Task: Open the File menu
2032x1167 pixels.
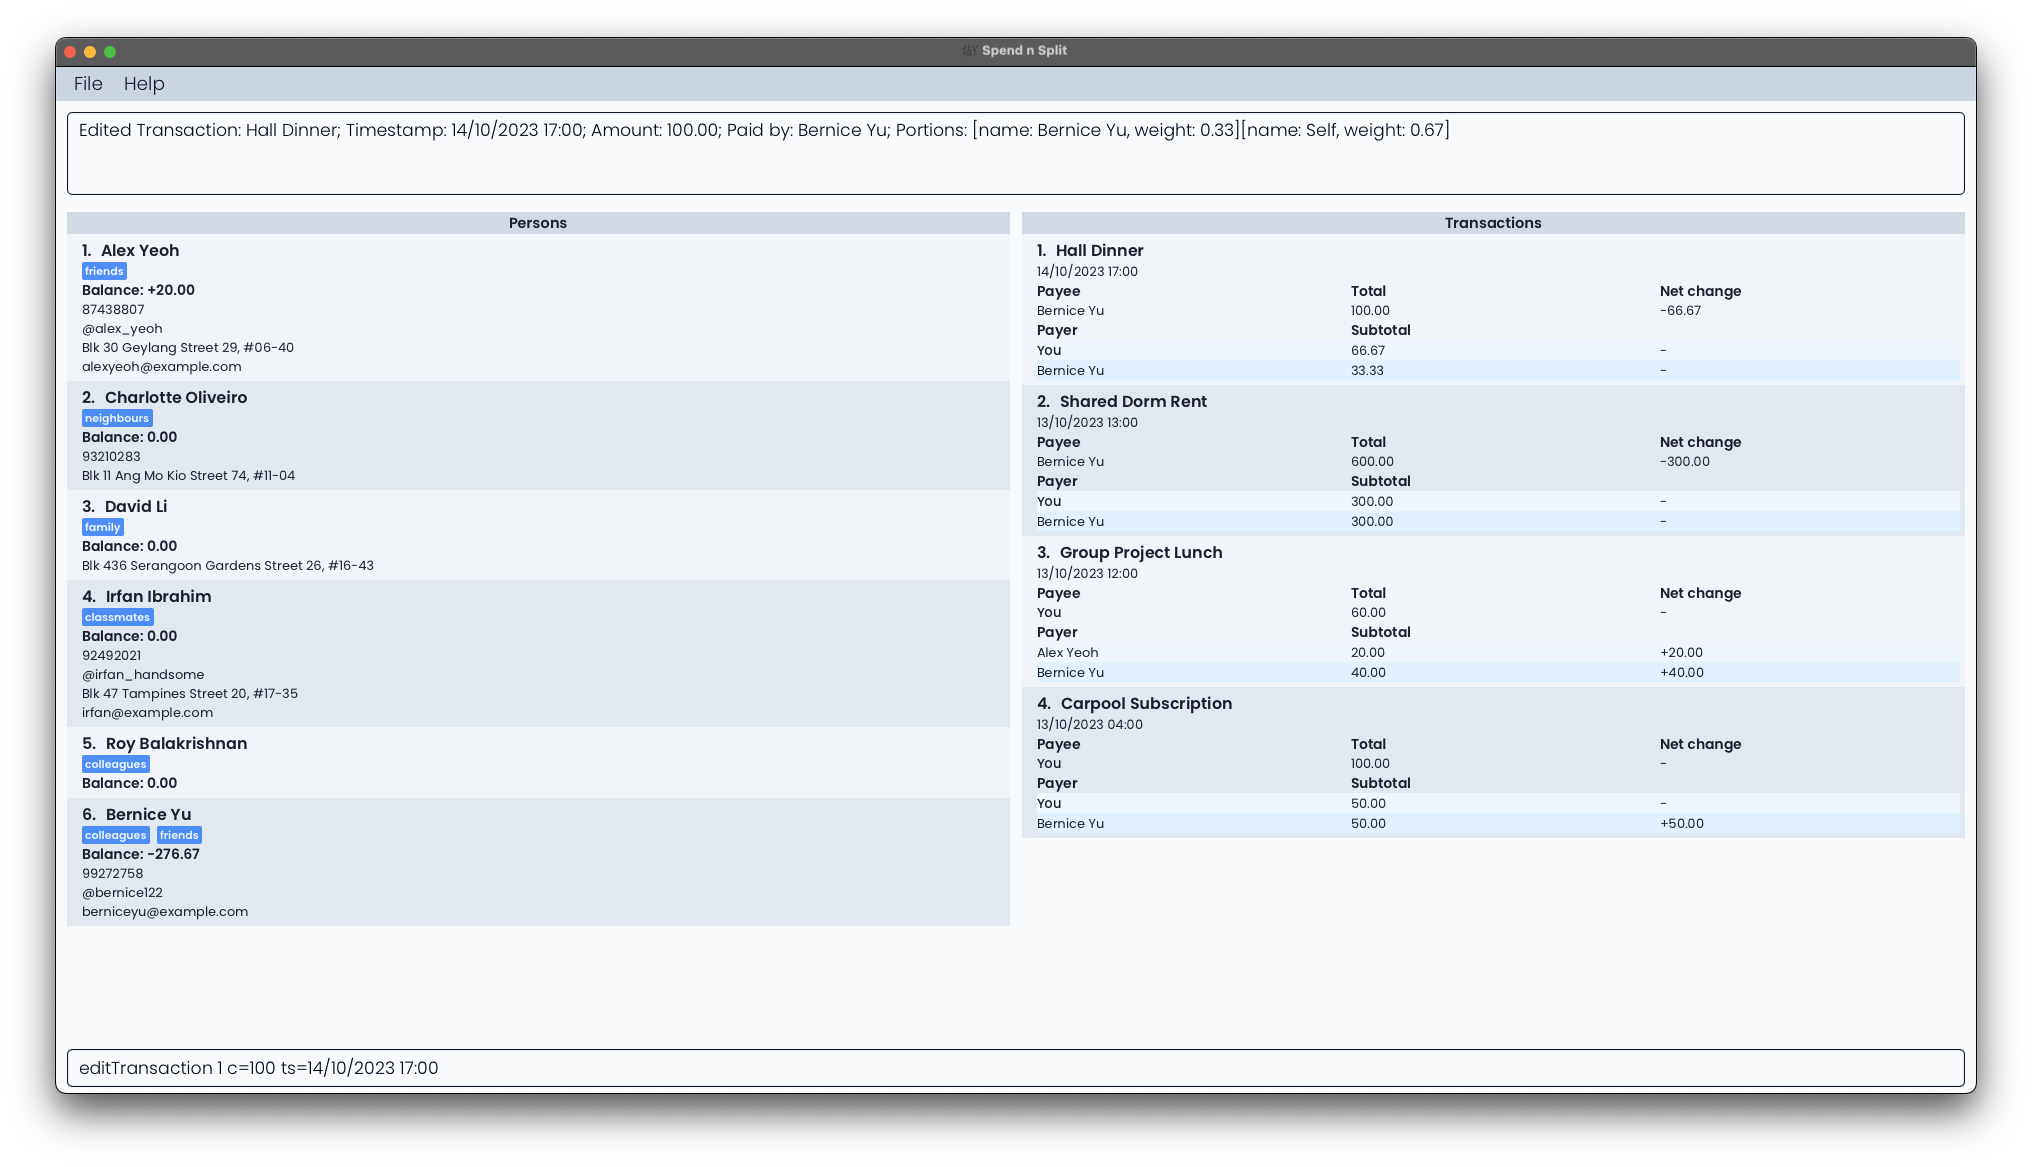Action: (x=88, y=84)
